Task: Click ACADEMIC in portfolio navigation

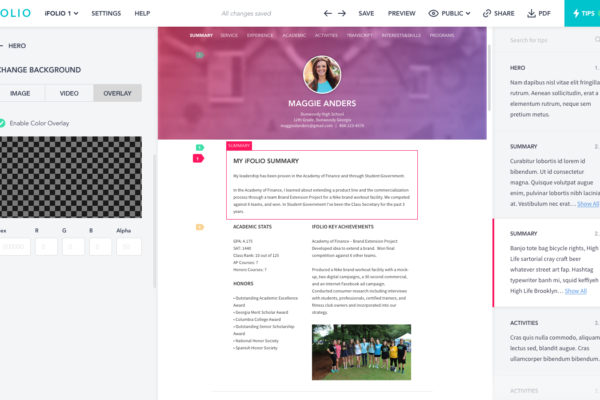Action: 294,35
